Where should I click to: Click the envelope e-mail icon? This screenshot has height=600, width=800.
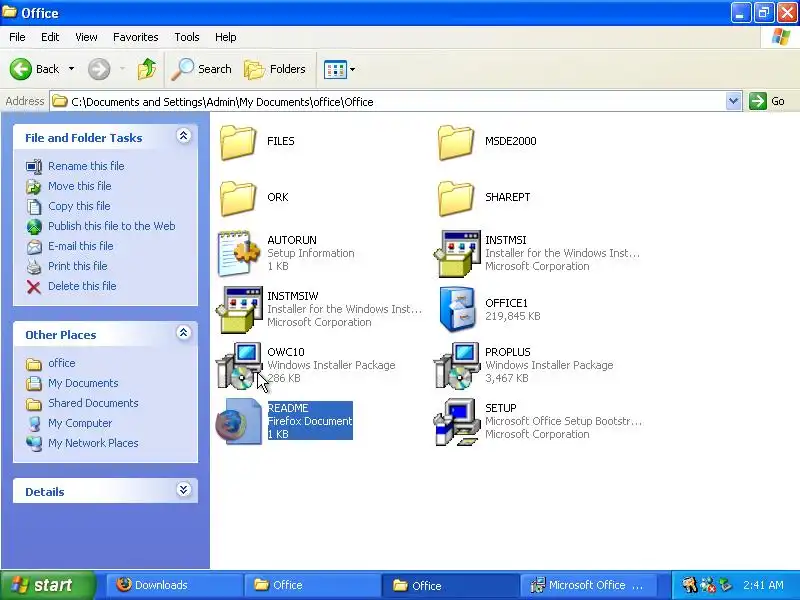(x=34, y=246)
